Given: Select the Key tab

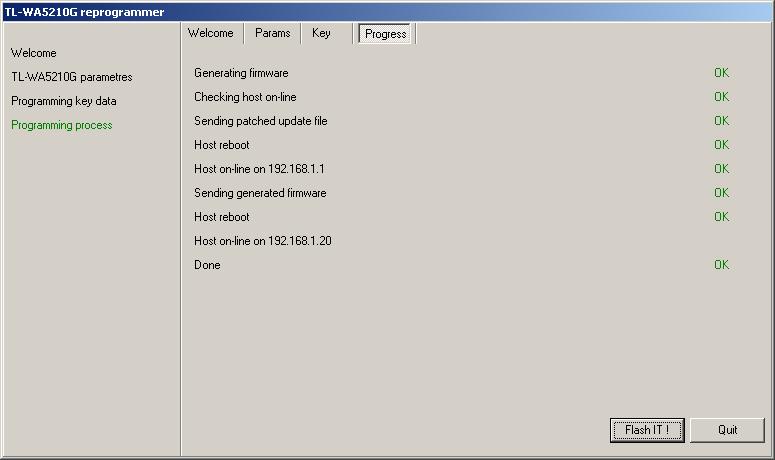Looking at the screenshot, I should click(321, 33).
